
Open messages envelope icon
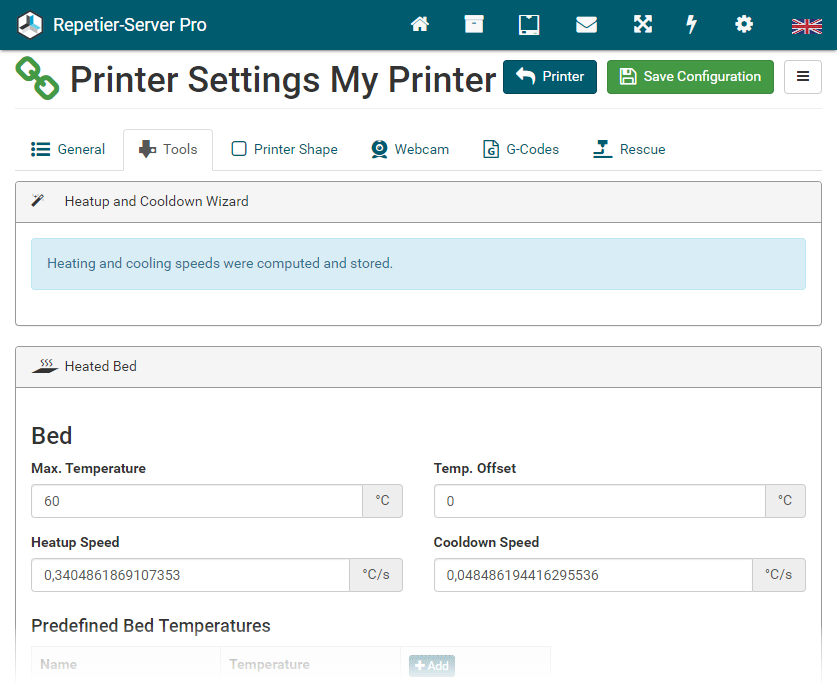[x=586, y=25]
